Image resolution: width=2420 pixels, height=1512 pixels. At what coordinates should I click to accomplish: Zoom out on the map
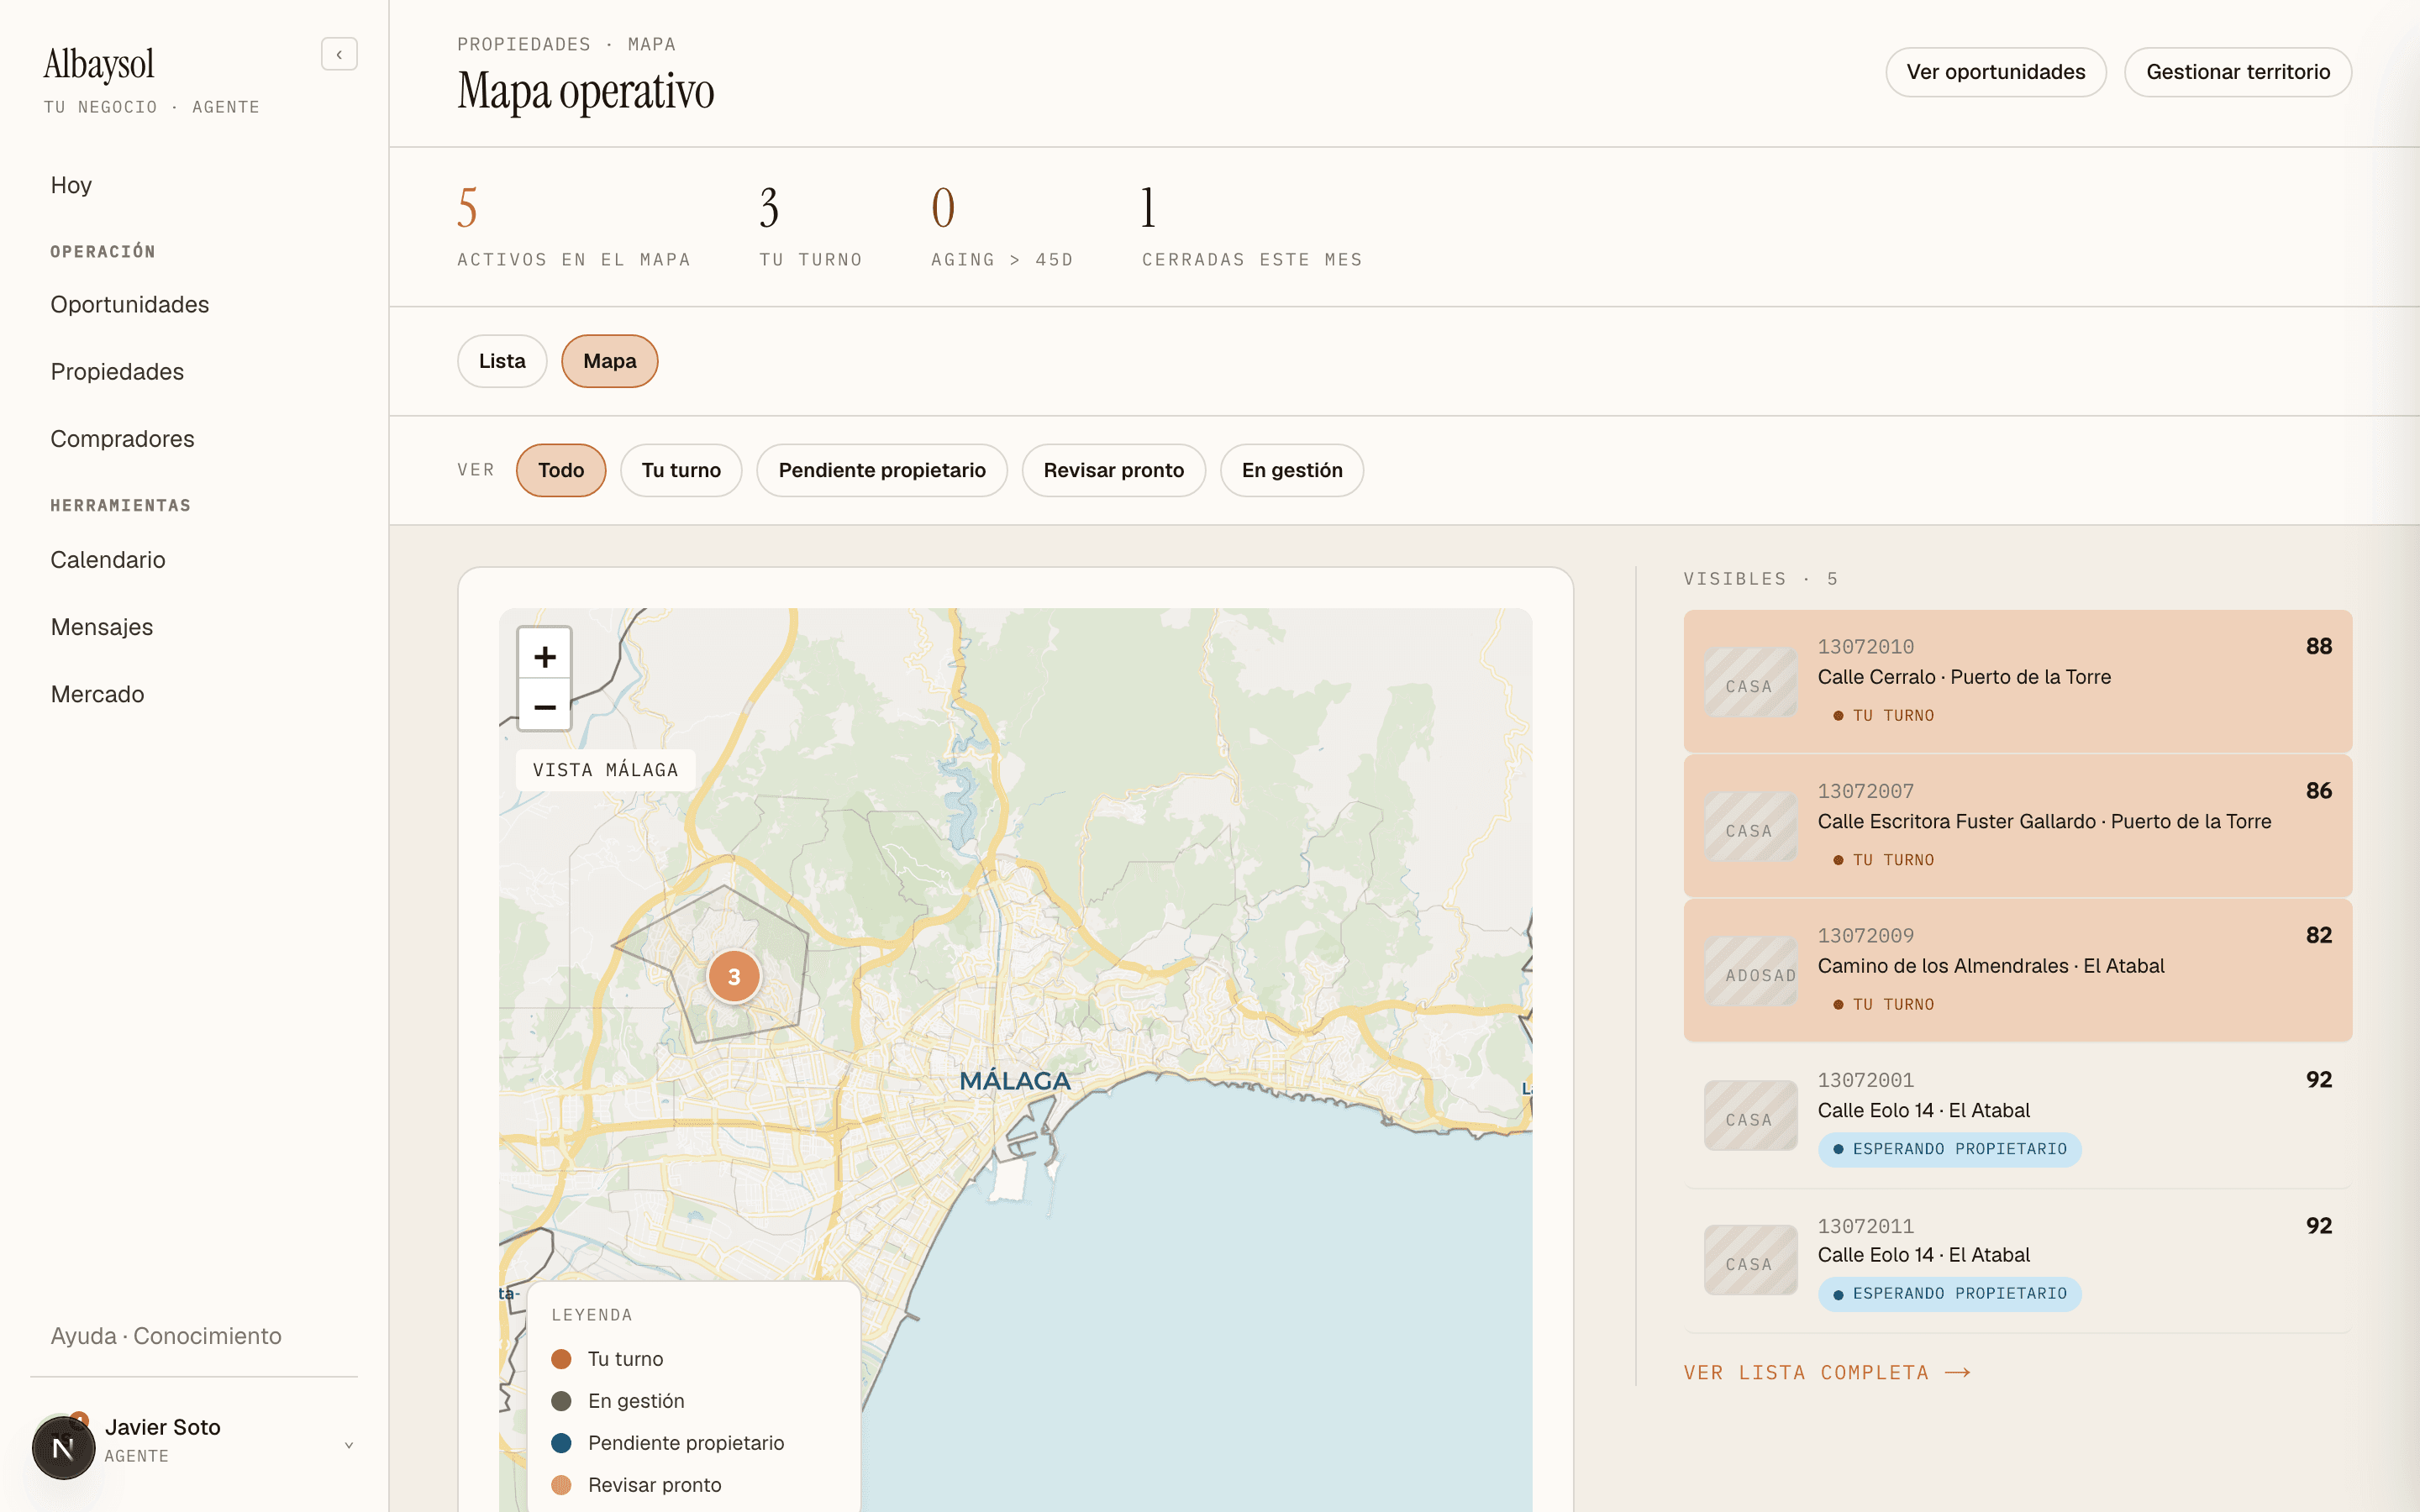click(545, 706)
